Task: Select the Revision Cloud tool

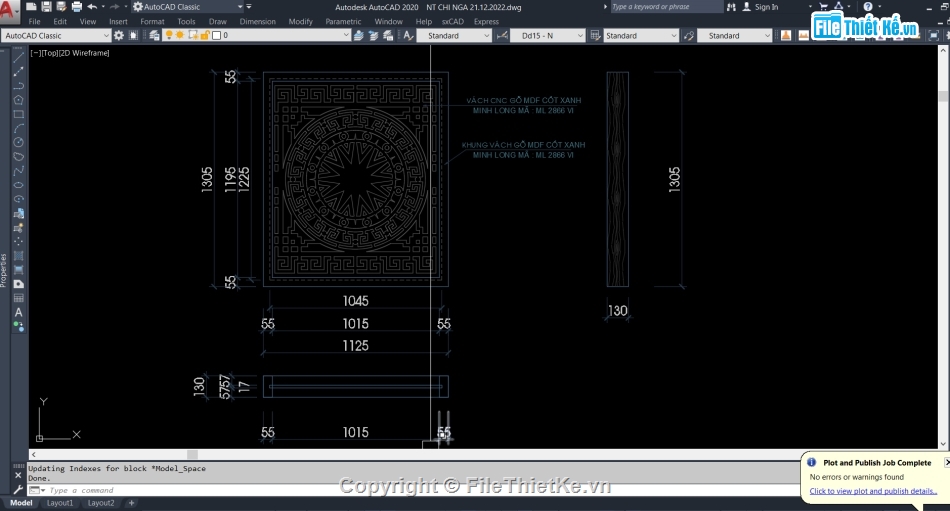Action: tap(19, 156)
